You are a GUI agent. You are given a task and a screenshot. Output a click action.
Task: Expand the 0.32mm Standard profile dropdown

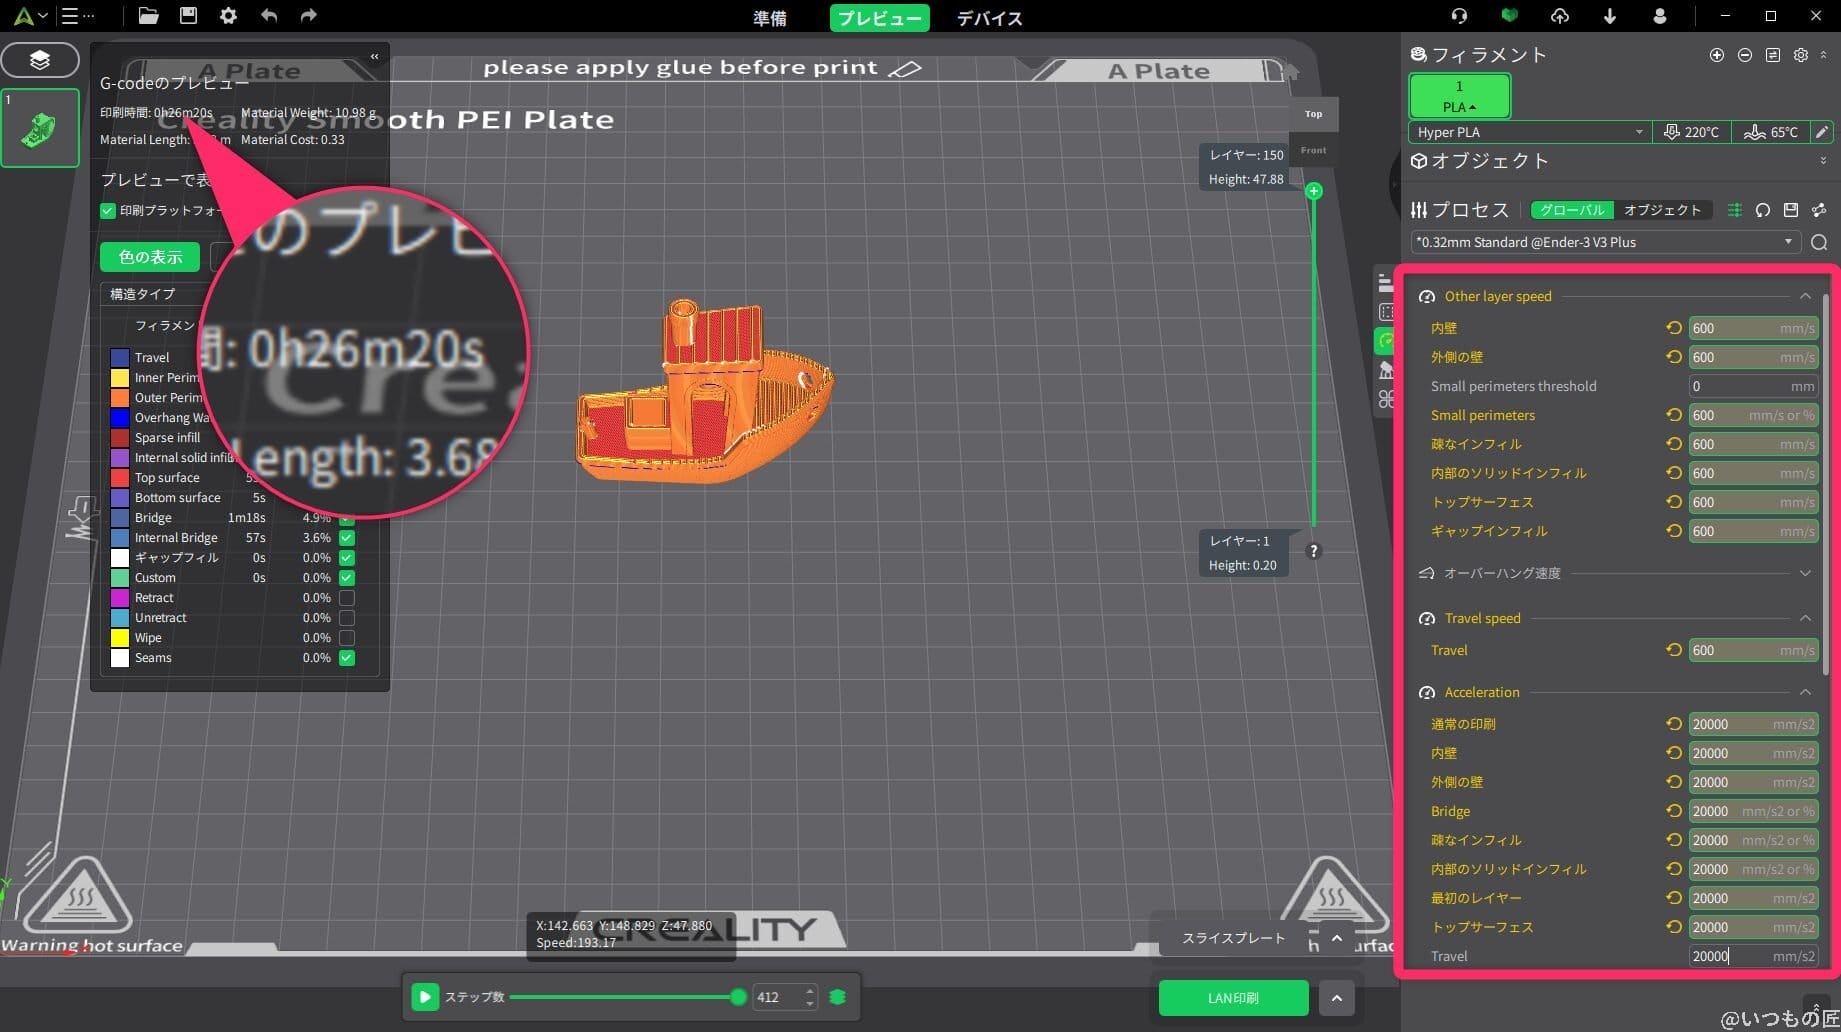(x=1789, y=241)
